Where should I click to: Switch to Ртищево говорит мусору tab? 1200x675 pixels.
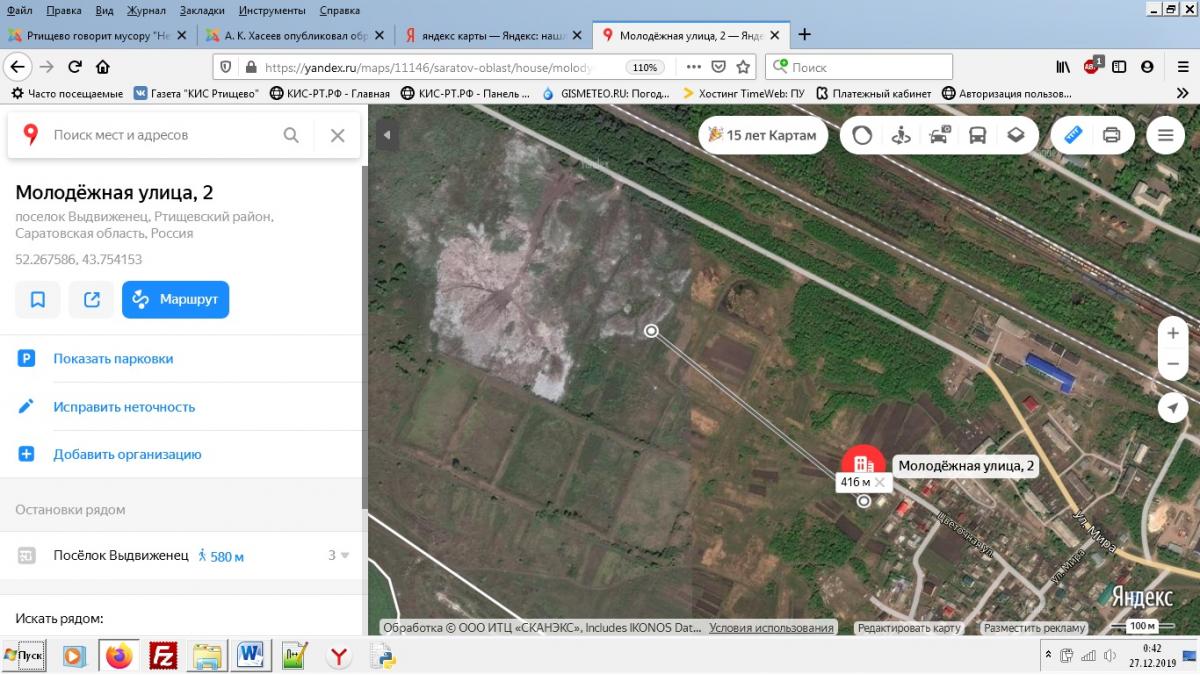90,35
